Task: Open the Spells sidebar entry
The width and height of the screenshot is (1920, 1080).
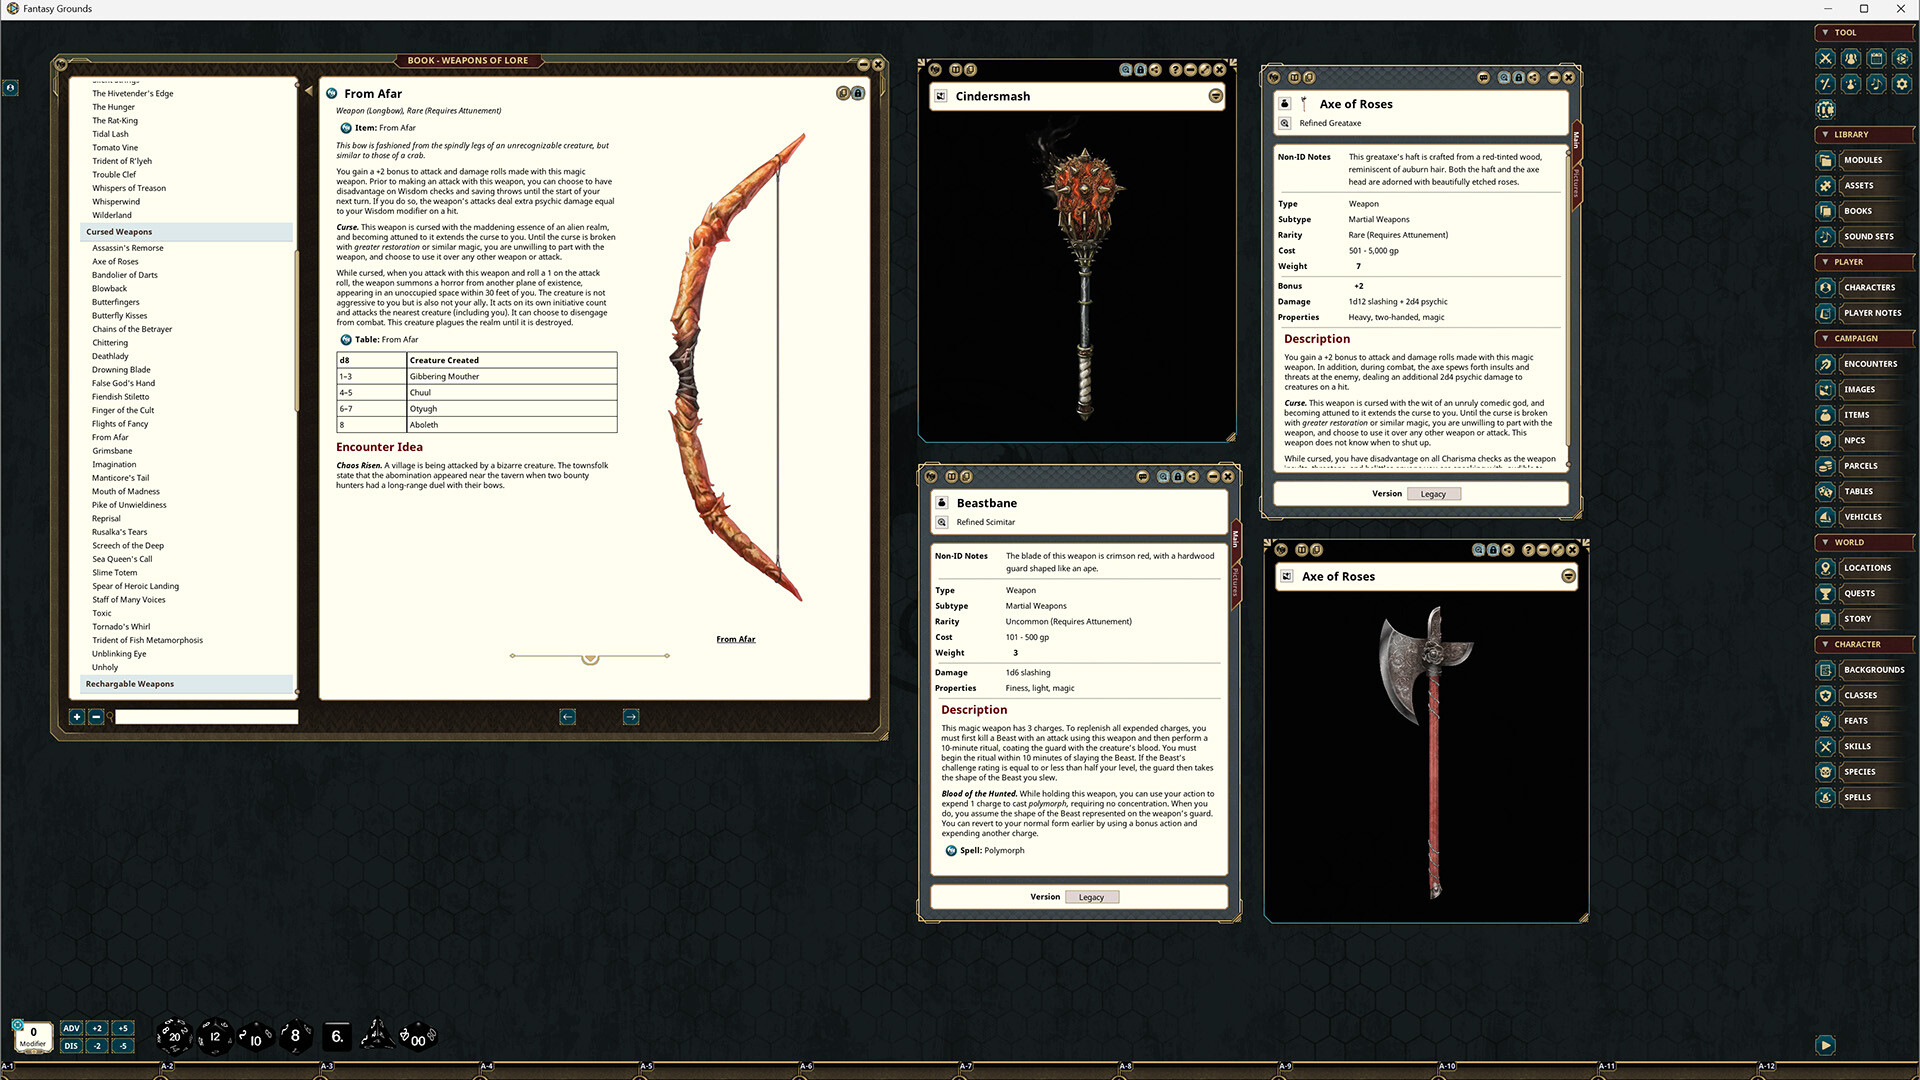Action: [x=1857, y=797]
